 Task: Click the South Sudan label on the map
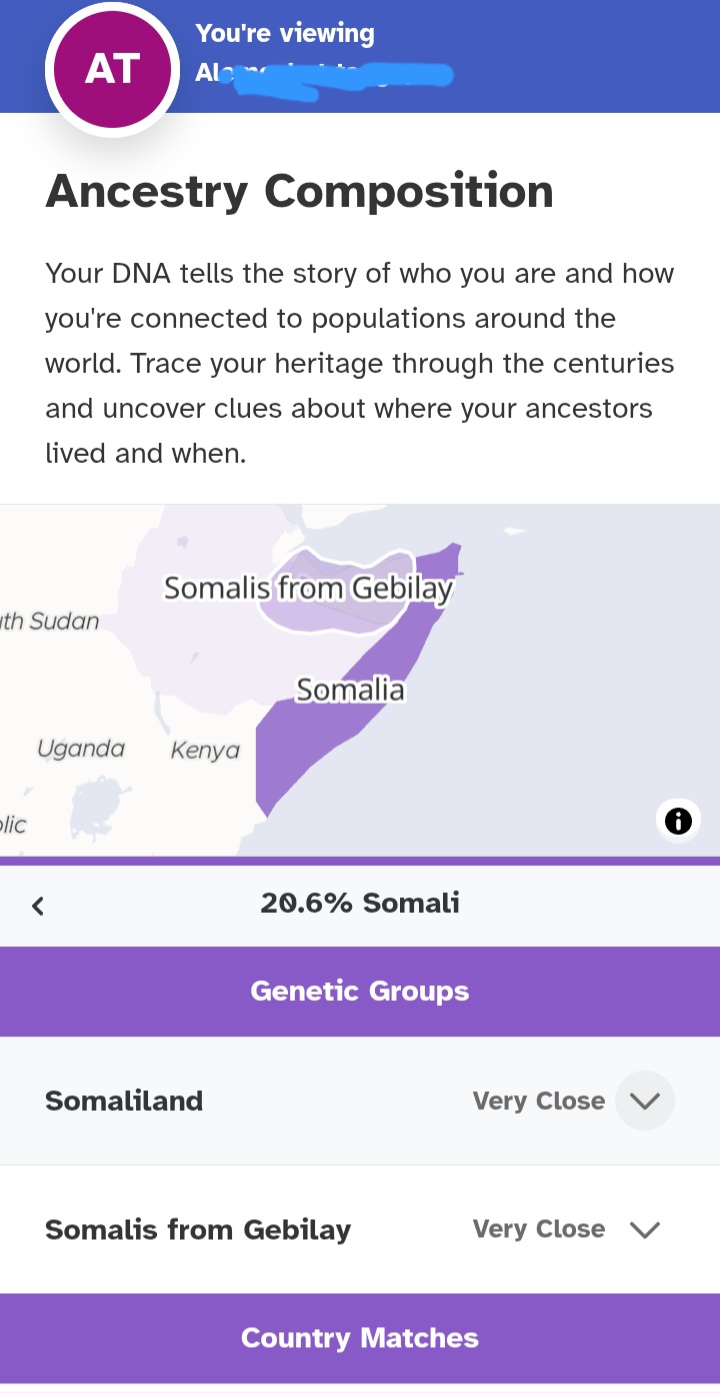pos(50,621)
